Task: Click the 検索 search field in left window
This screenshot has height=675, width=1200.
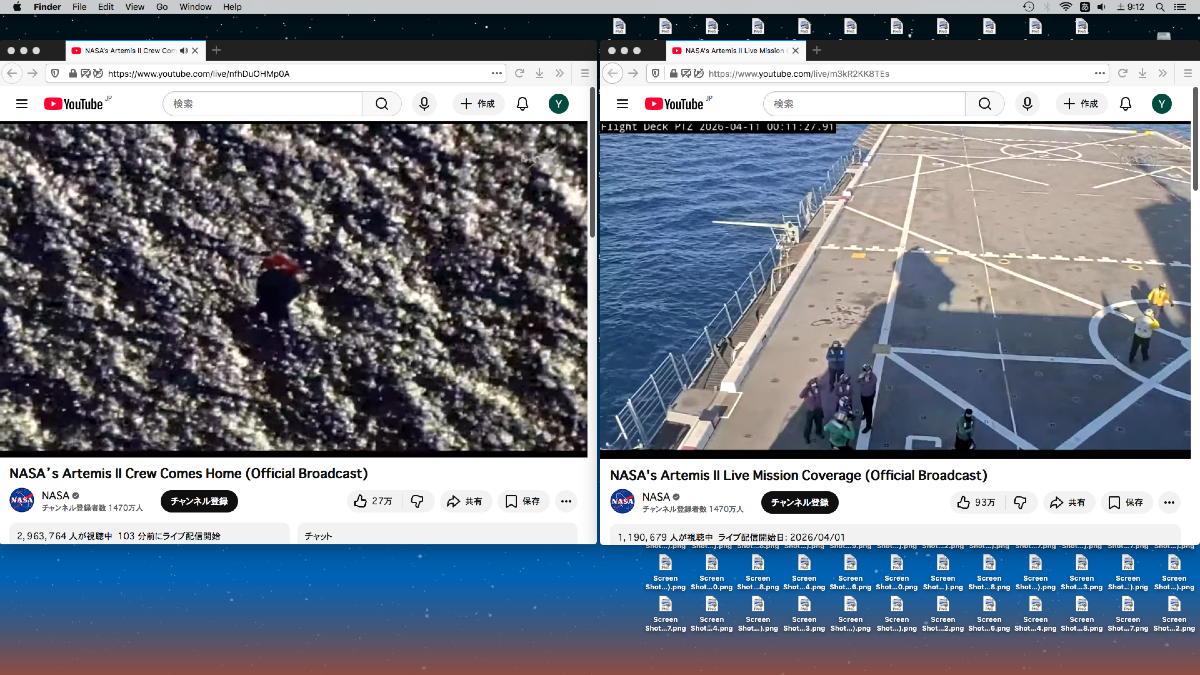Action: (263, 104)
